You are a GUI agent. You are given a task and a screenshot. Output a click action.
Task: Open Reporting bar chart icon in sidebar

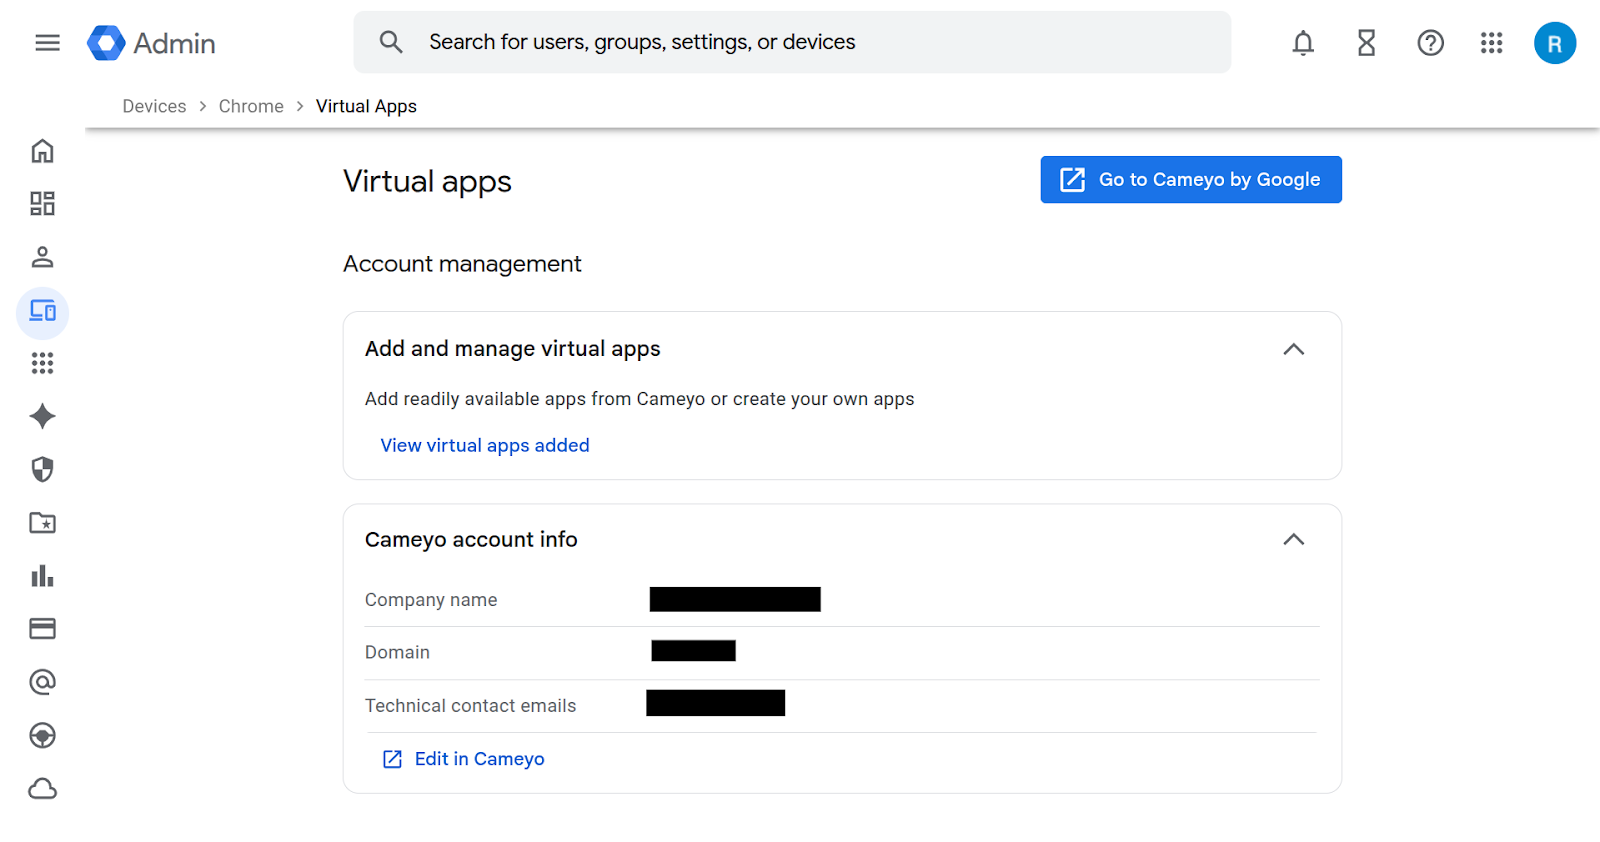point(42,576)
